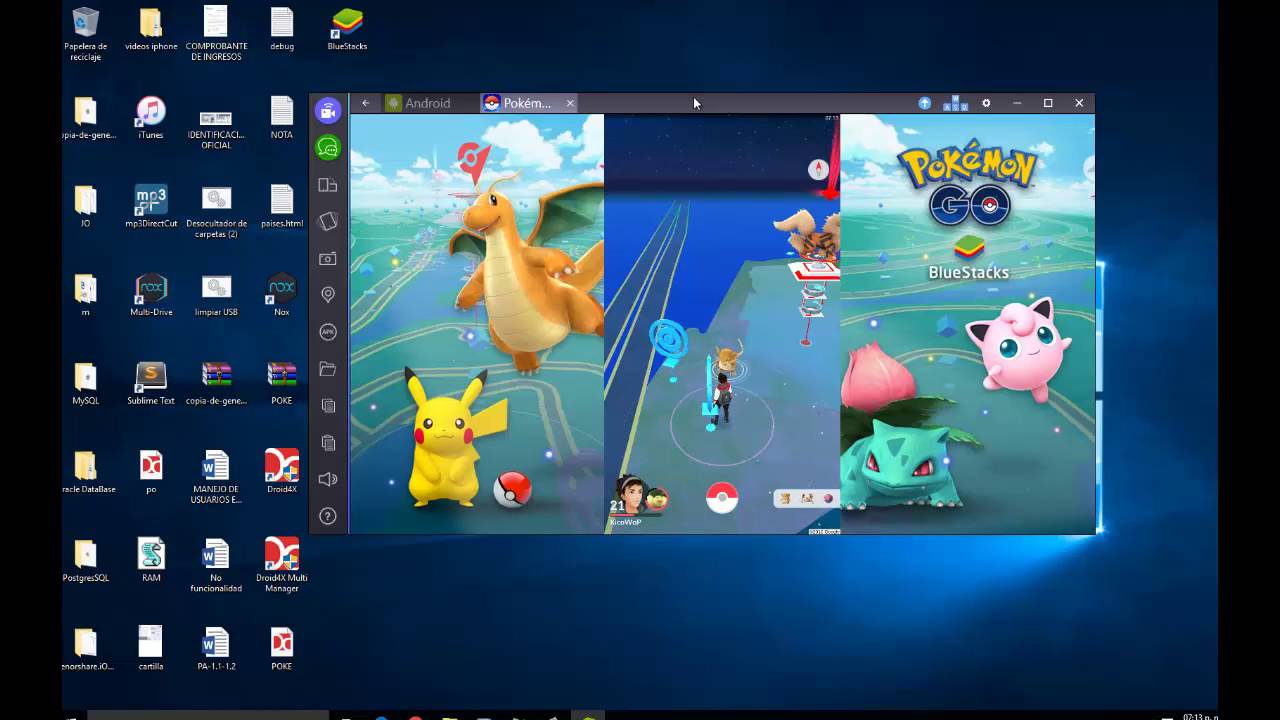Select the paises.html file
Image resolution: width=1280 pixels, height=720 pixels.
282,206
